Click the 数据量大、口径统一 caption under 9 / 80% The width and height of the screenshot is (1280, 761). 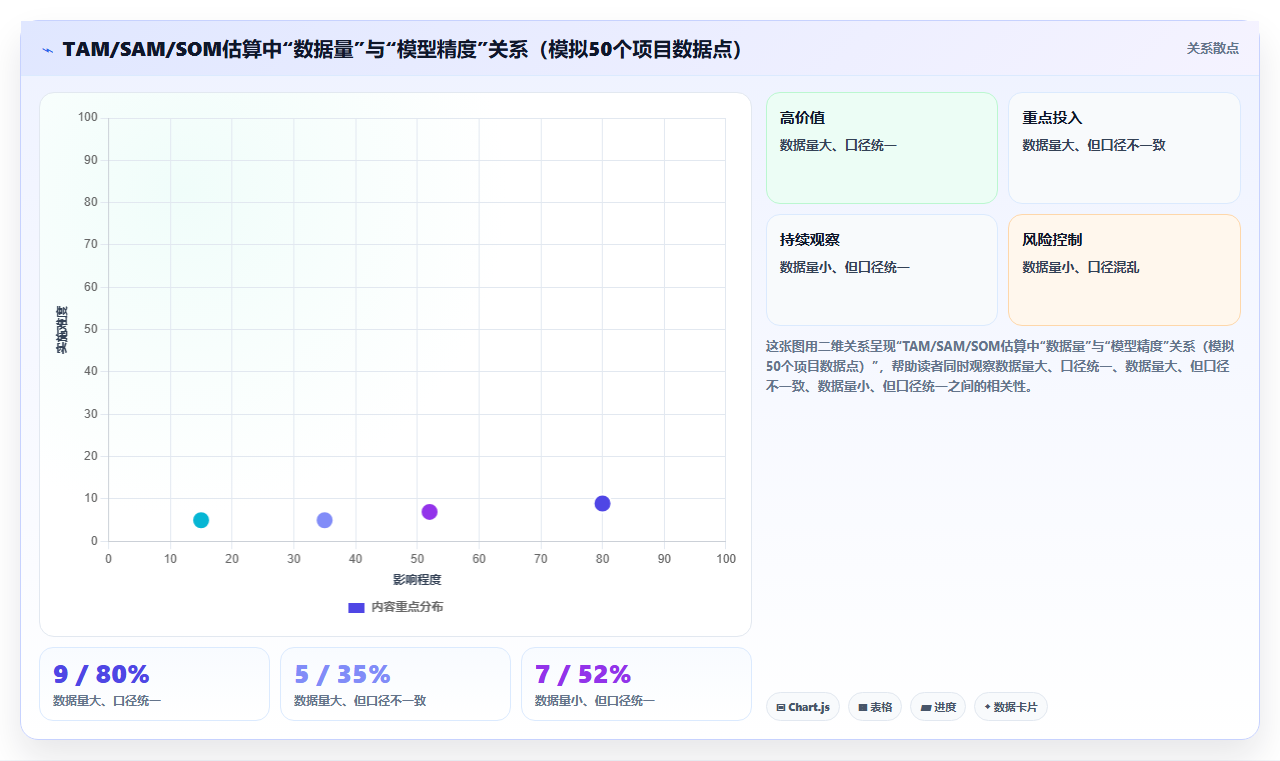click(107, 701)
